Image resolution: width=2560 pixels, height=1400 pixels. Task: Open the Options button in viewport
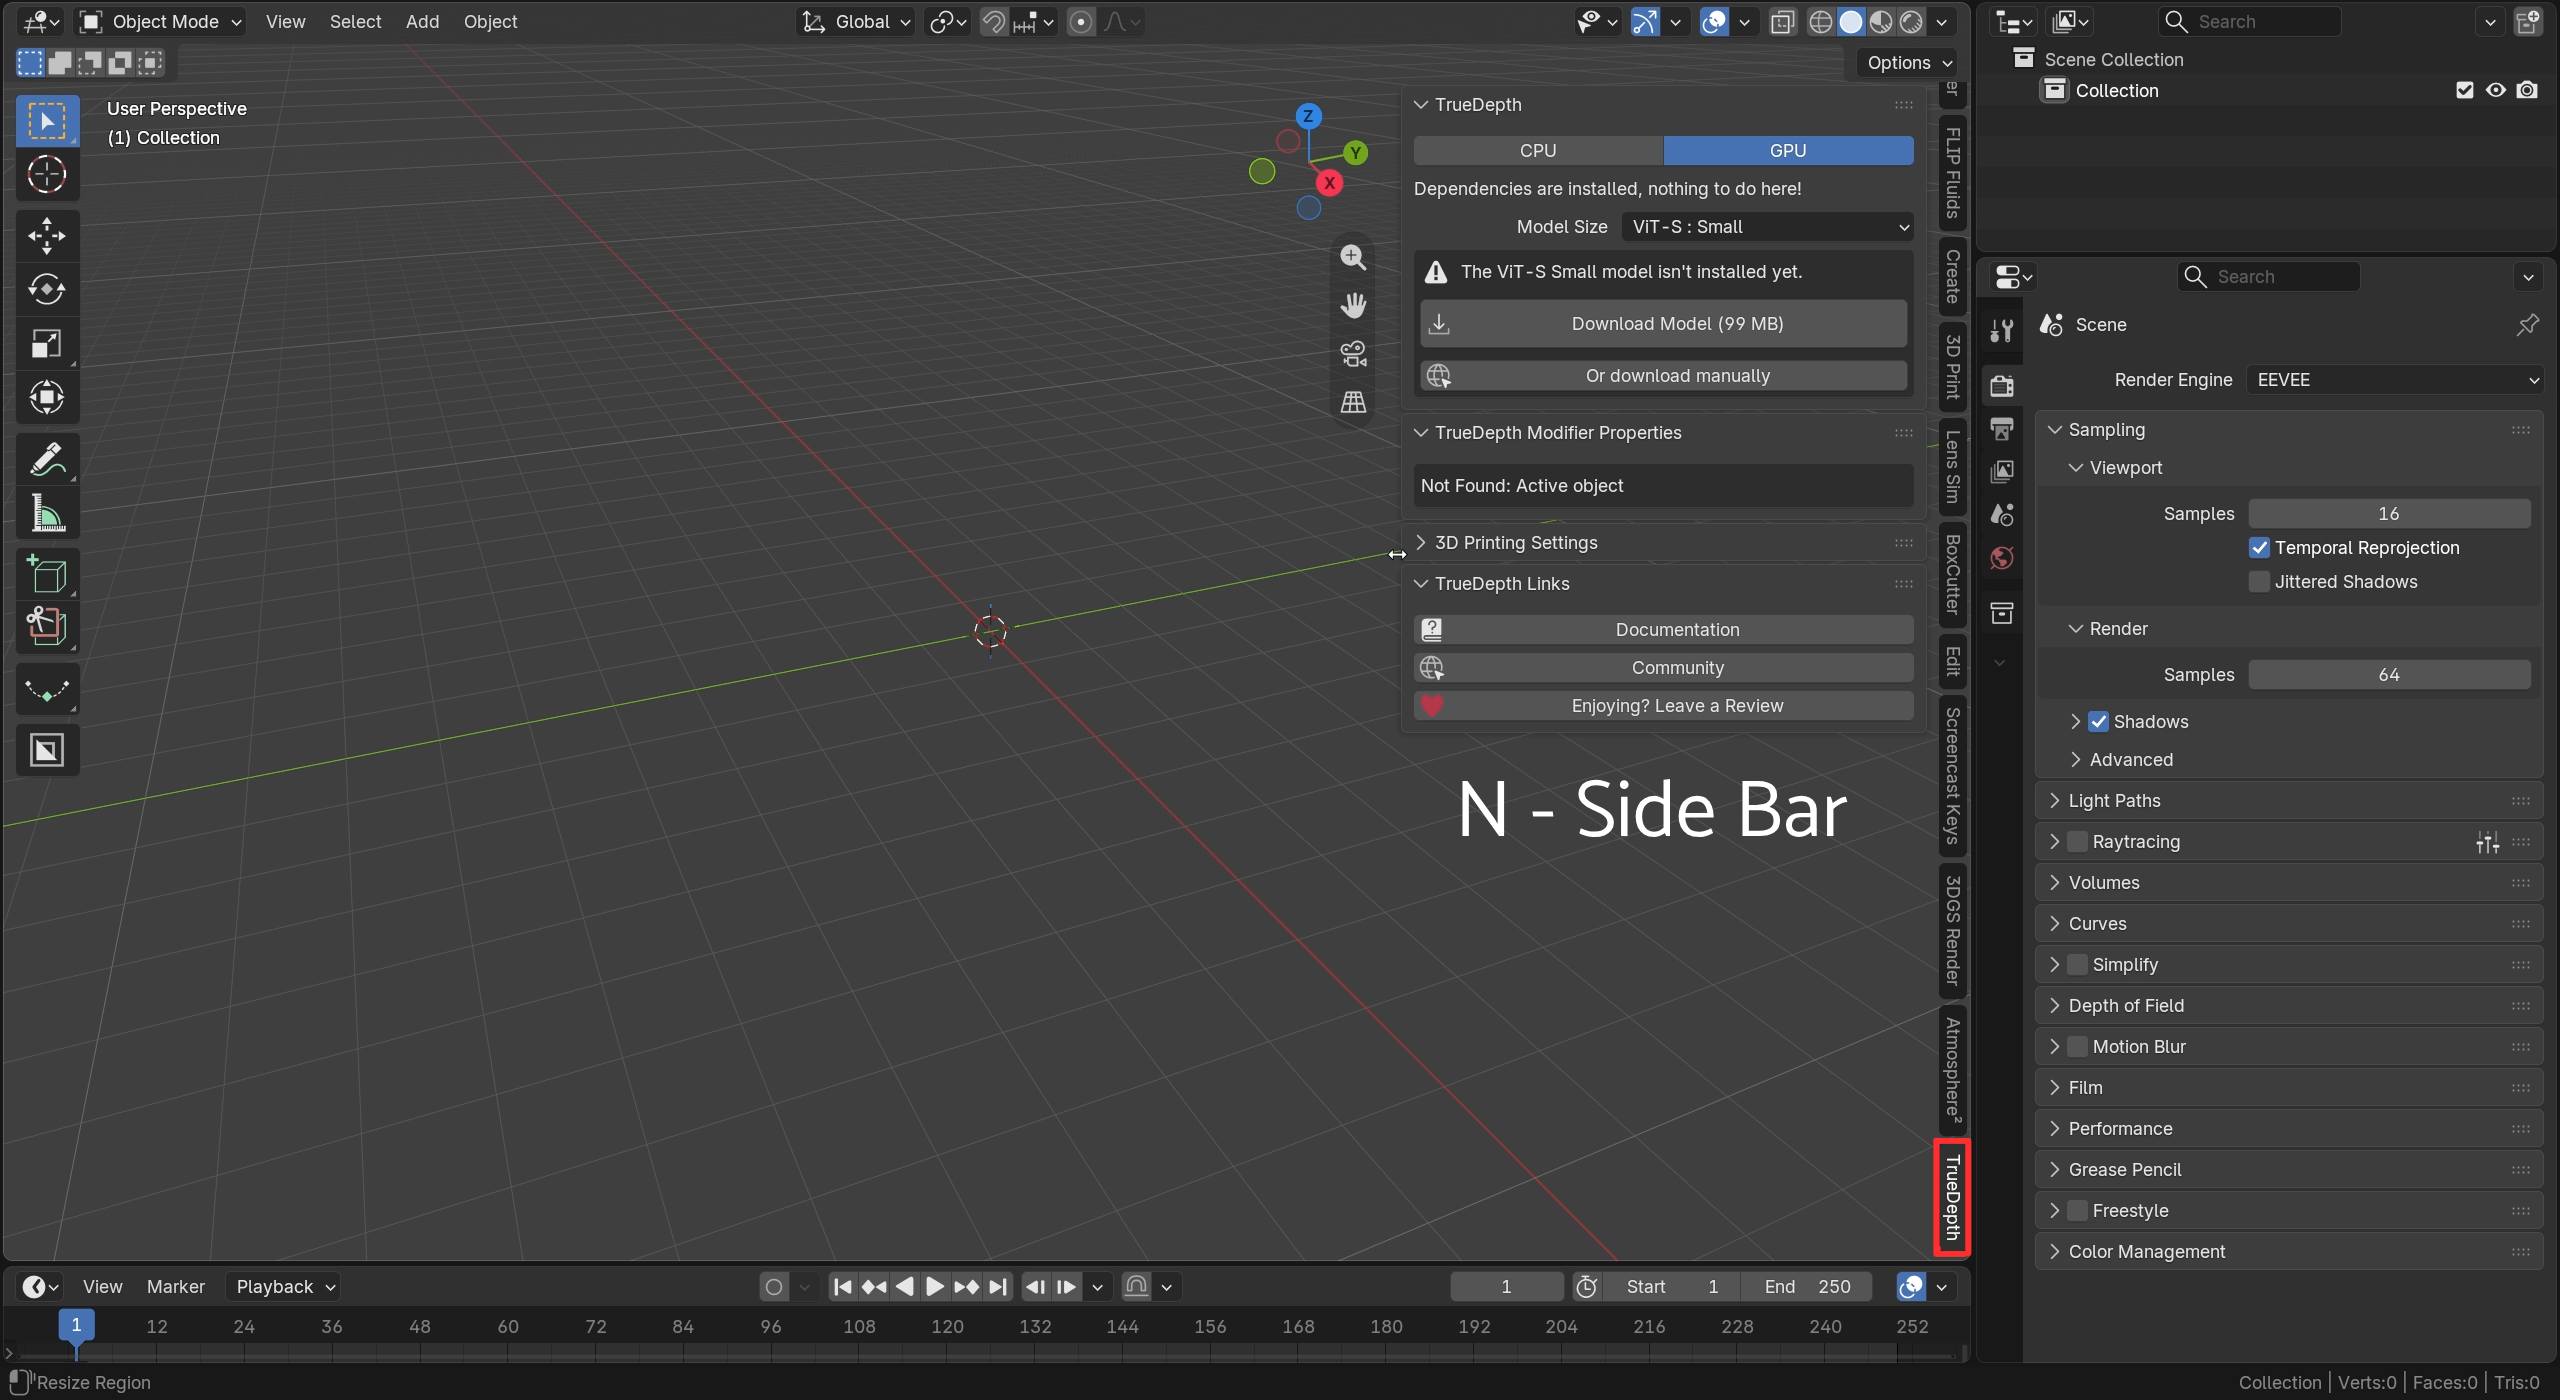(x=1907, y=63)
